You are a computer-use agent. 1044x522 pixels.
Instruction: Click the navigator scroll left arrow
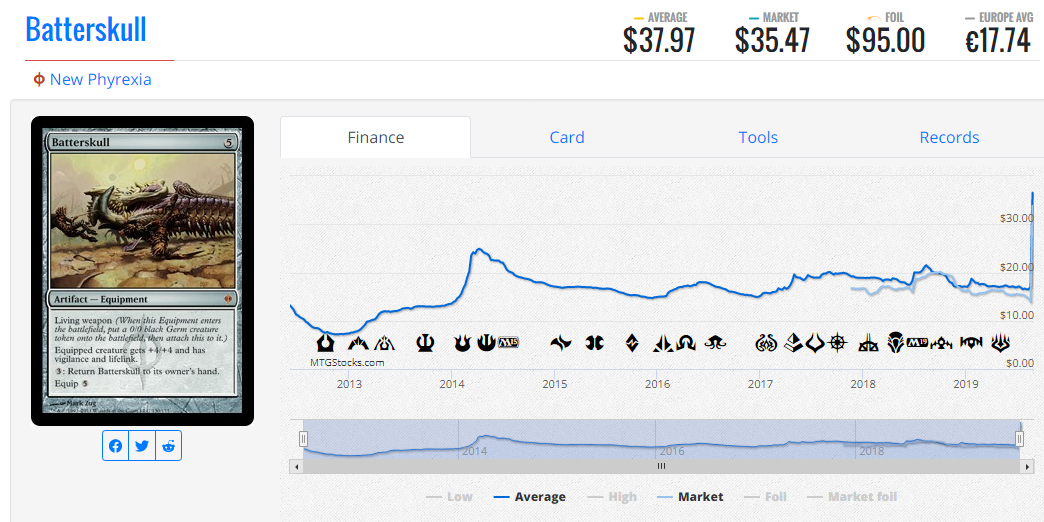coord(296,466)
